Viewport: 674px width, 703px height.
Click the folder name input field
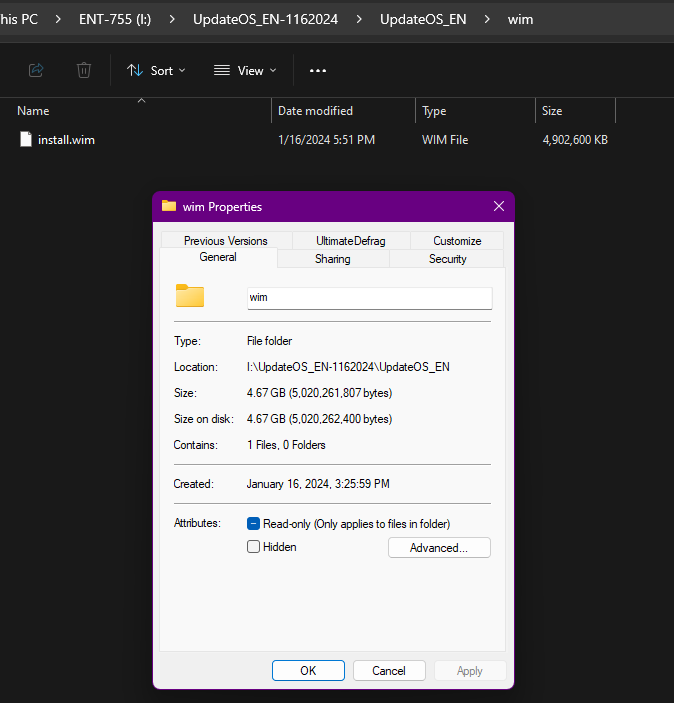point(370,298)
